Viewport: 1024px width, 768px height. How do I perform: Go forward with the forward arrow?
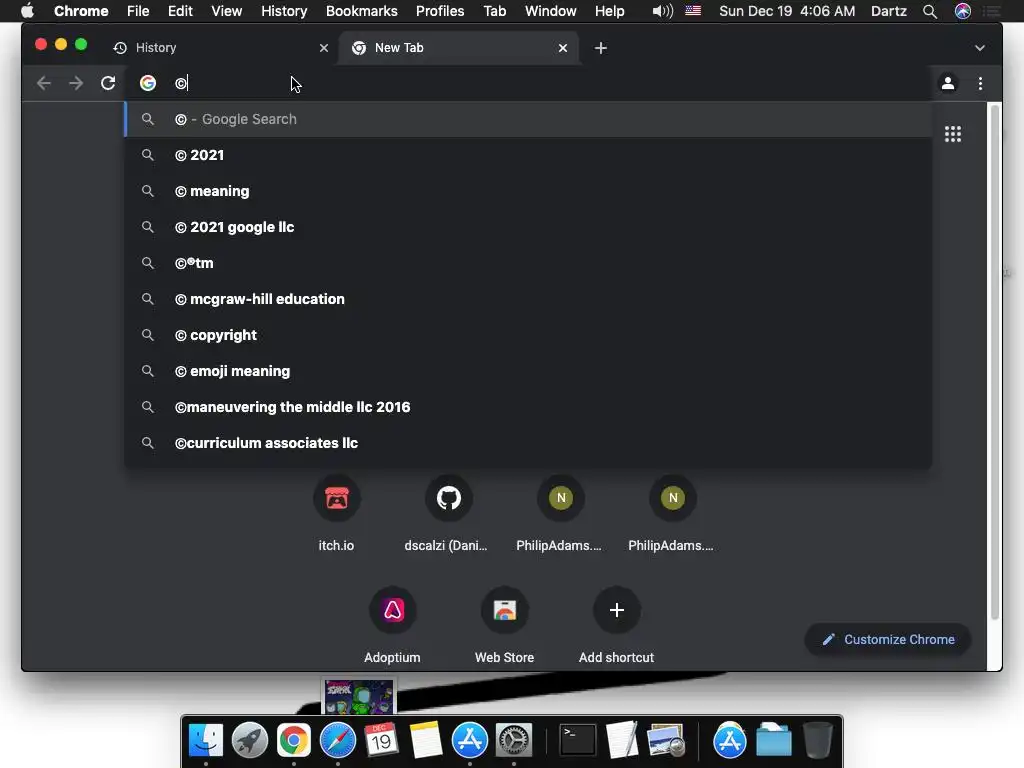click(76, 83)
